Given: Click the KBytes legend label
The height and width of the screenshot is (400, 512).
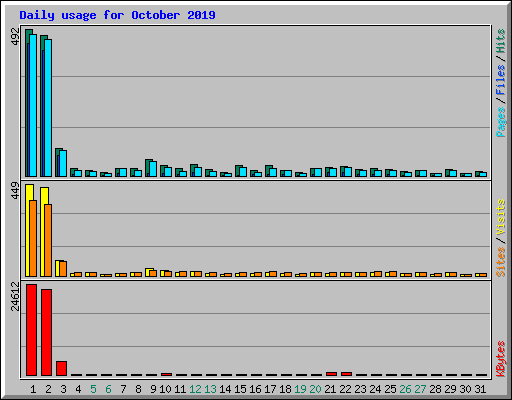Looking at the screenshot, I should point(500,359).
